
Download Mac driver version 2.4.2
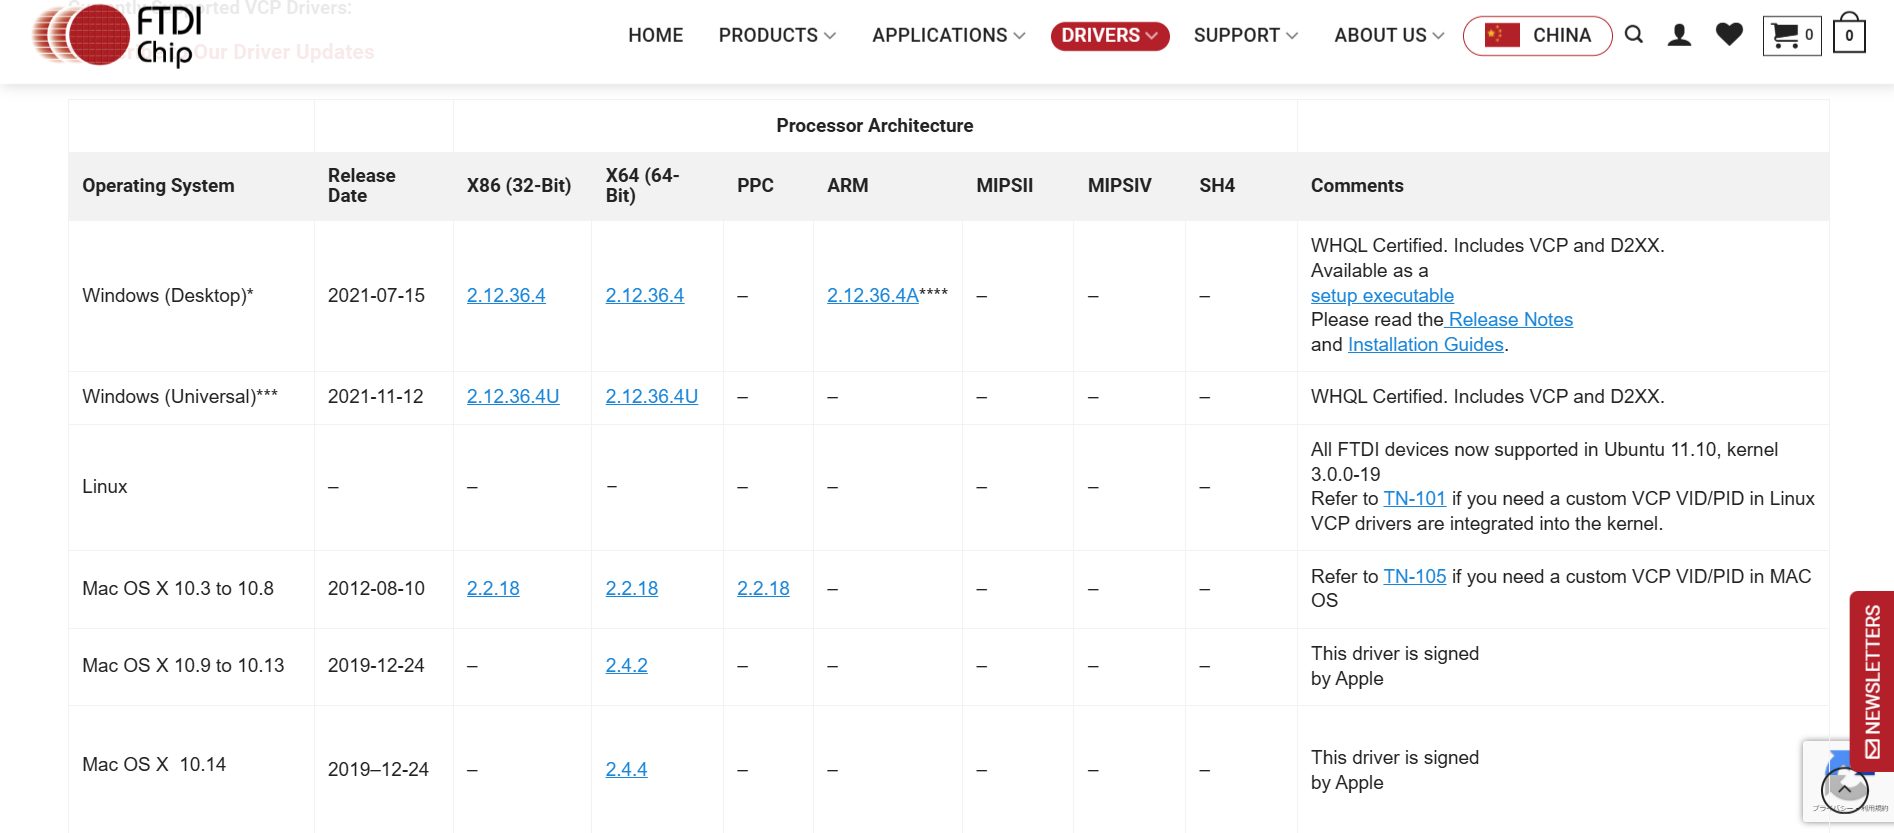pyautogui.click(x=626, y=665)
